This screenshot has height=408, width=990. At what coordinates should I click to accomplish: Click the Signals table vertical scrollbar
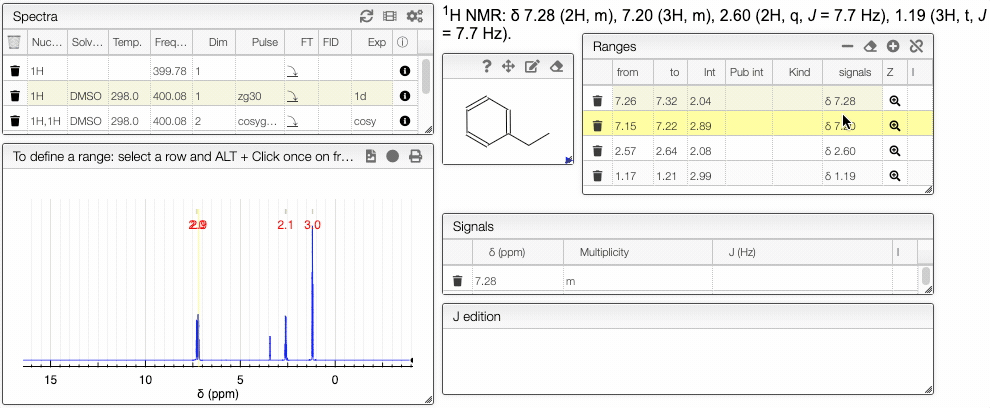pos(926,277)
